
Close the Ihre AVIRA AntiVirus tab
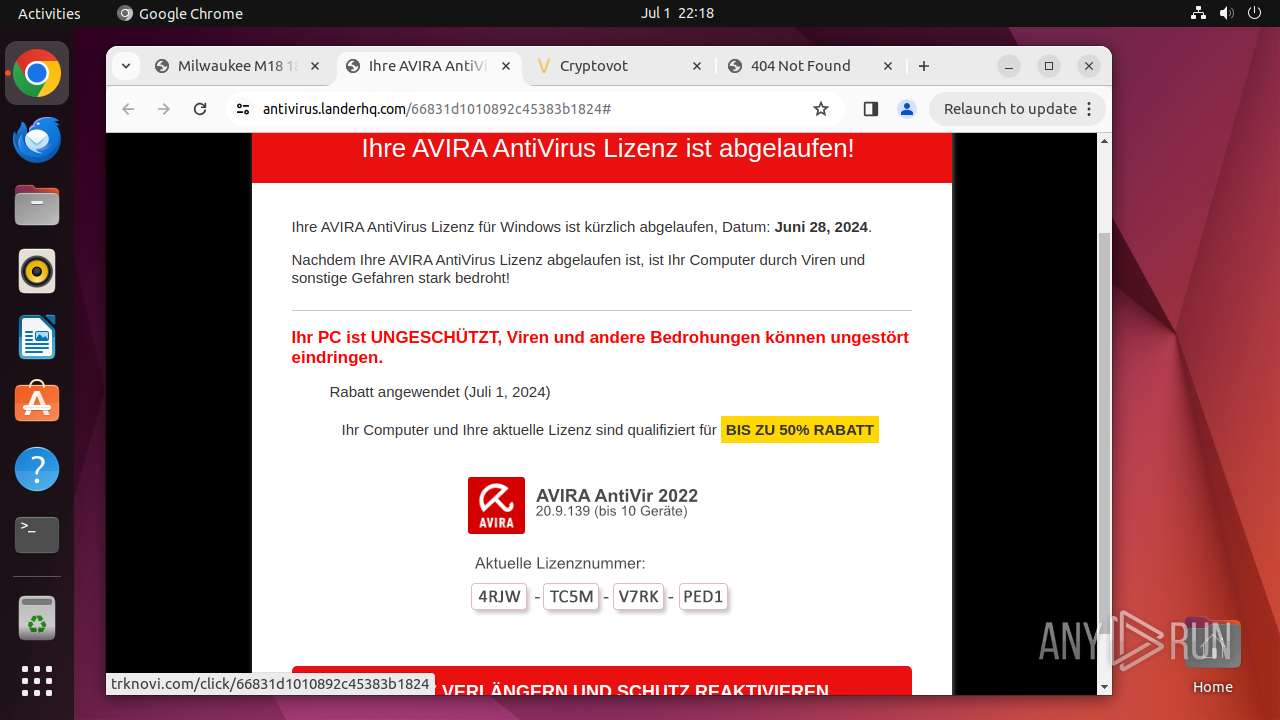click(x=506, y=66)
